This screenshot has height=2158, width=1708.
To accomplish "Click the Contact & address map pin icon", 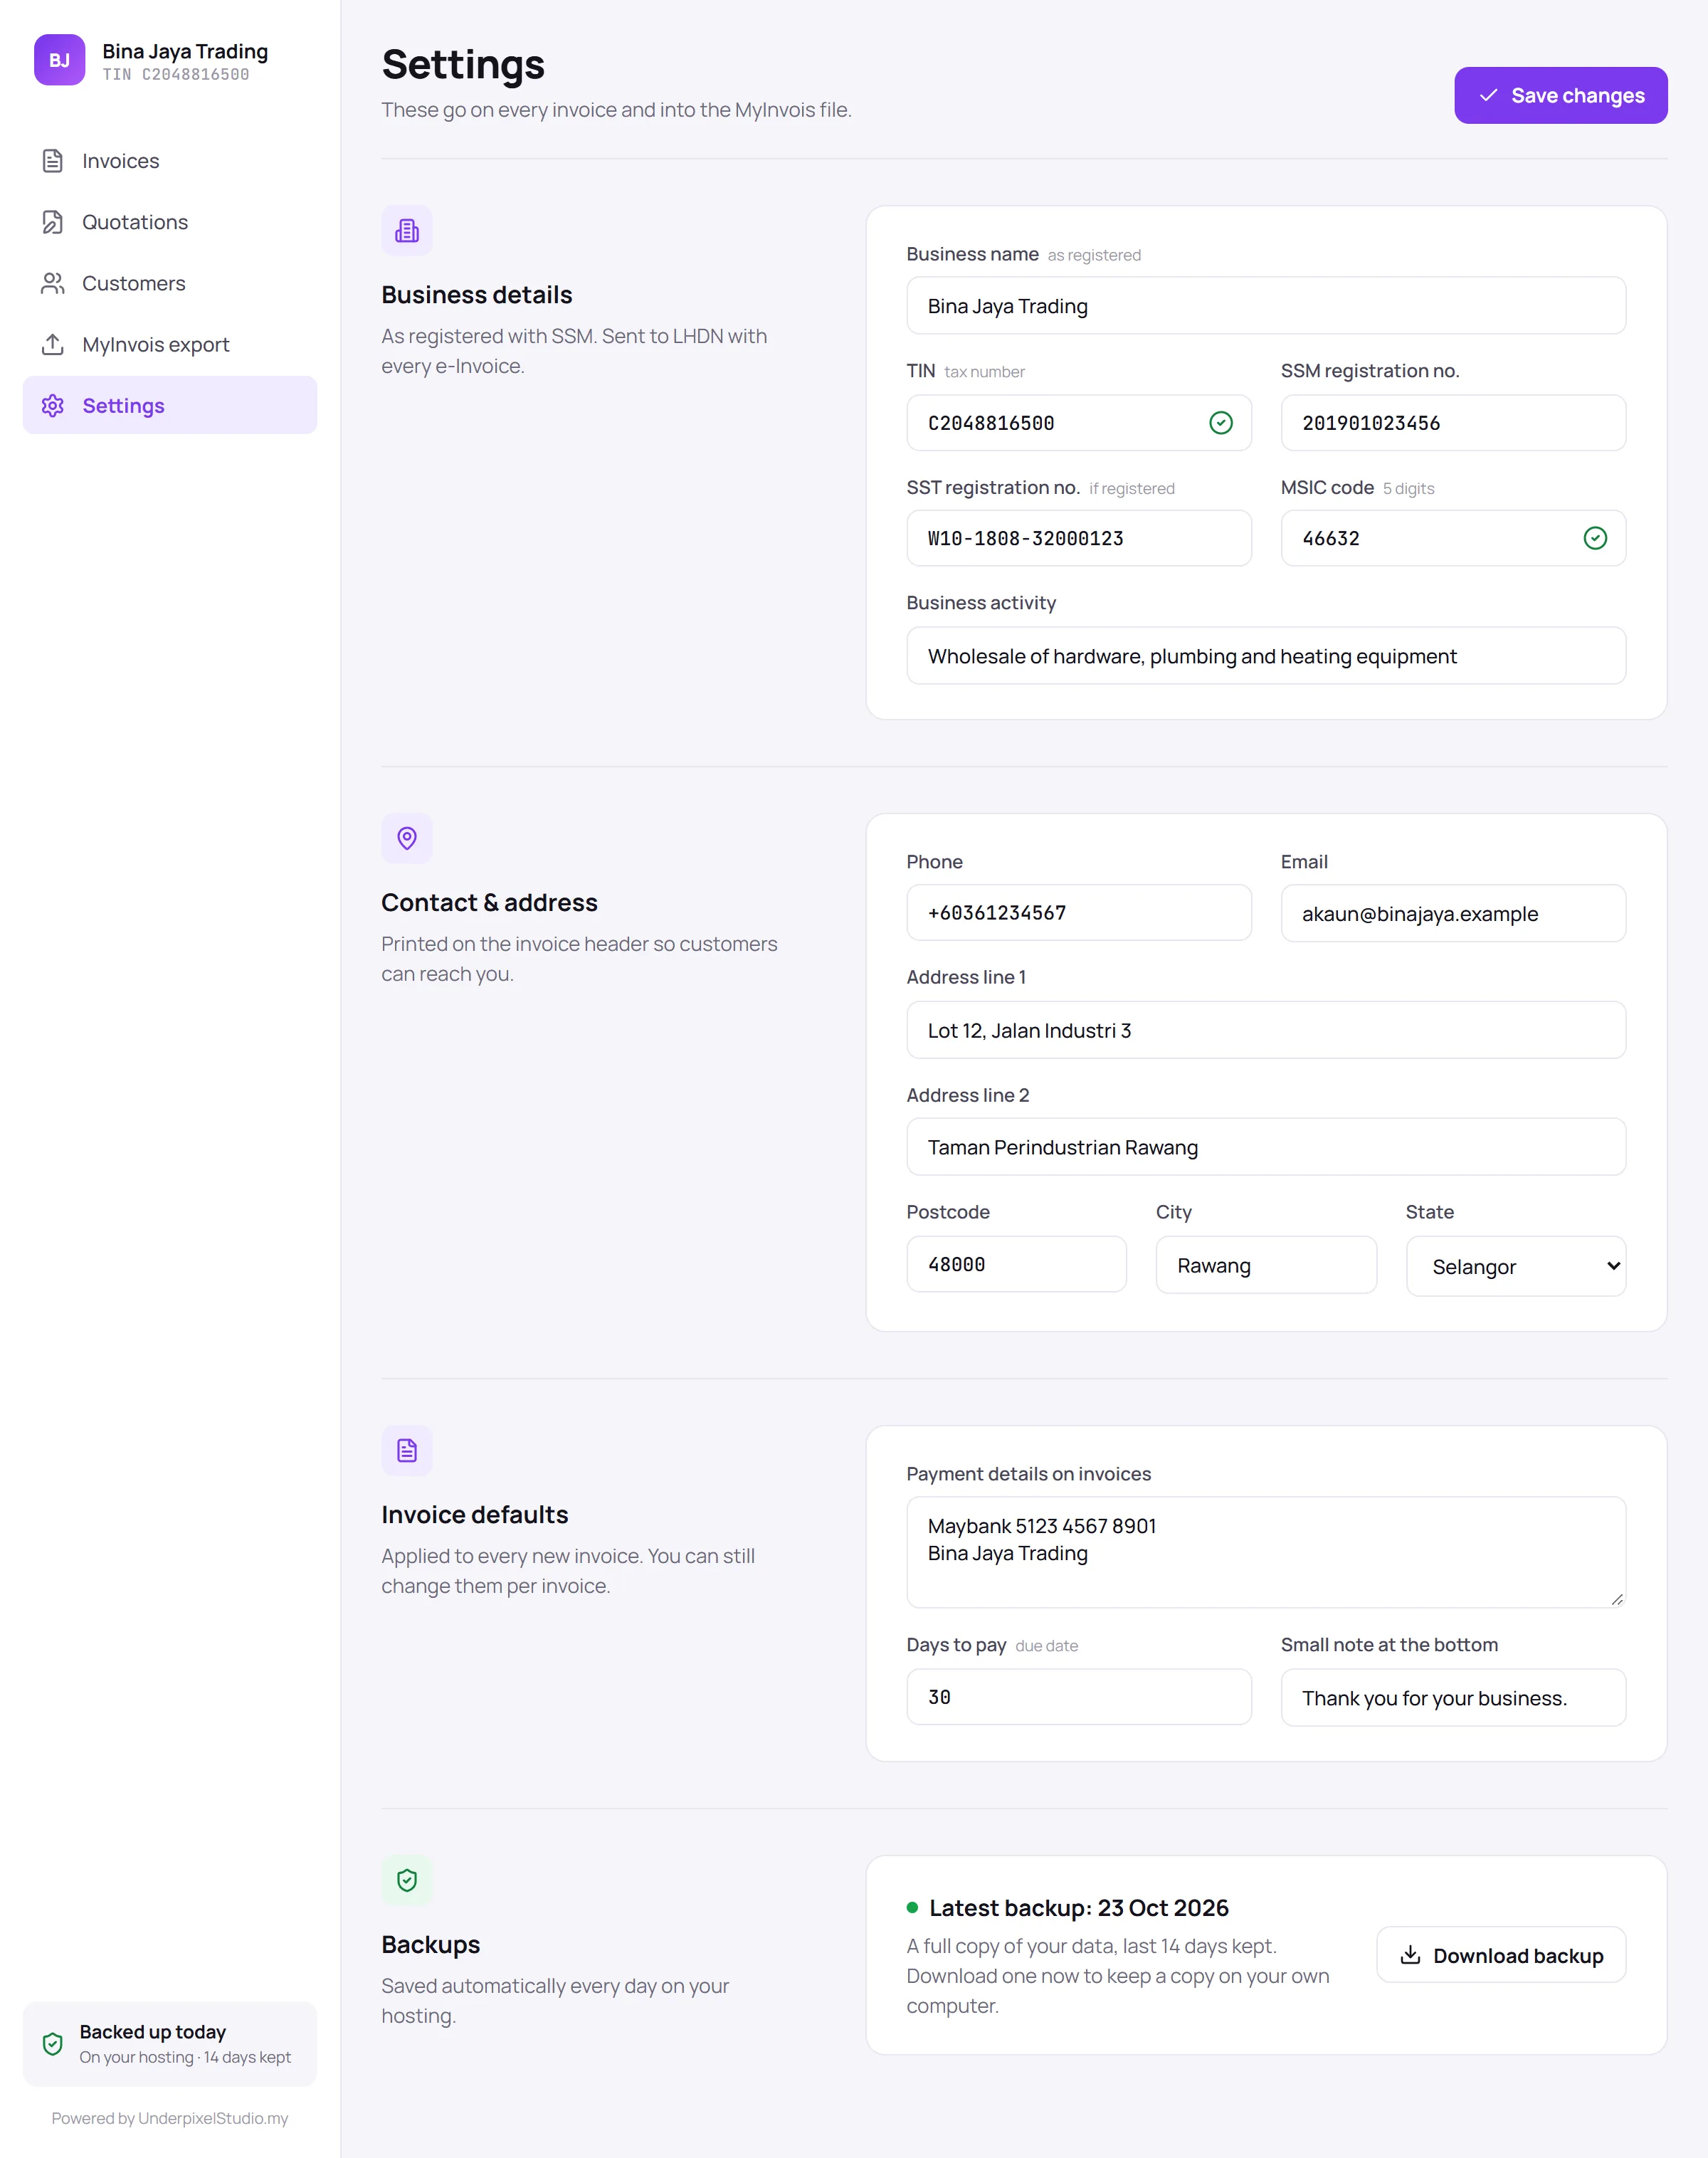I will pyautogui.click(x=407, y=838).
